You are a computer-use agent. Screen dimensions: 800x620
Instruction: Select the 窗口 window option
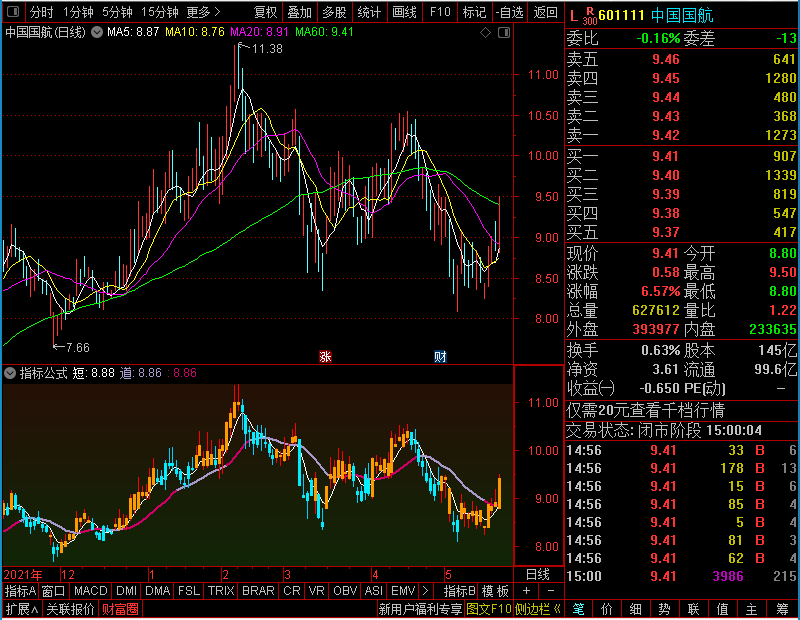click(54, 591)
